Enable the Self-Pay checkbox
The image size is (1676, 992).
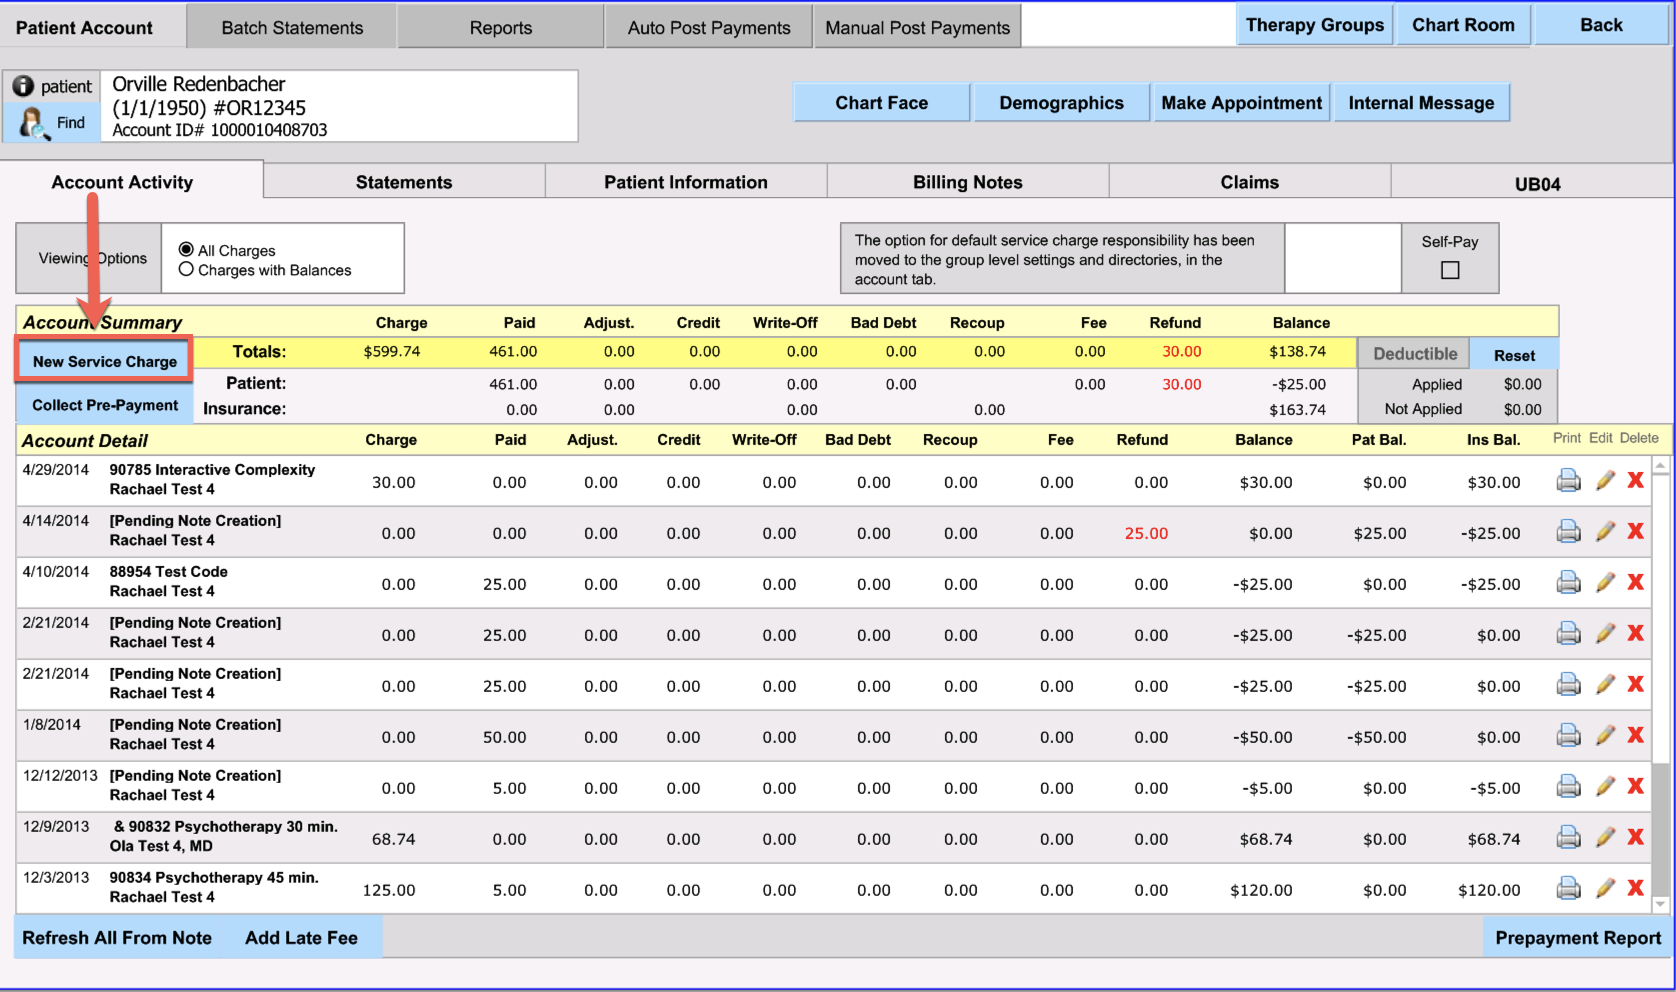point(1449,270)
